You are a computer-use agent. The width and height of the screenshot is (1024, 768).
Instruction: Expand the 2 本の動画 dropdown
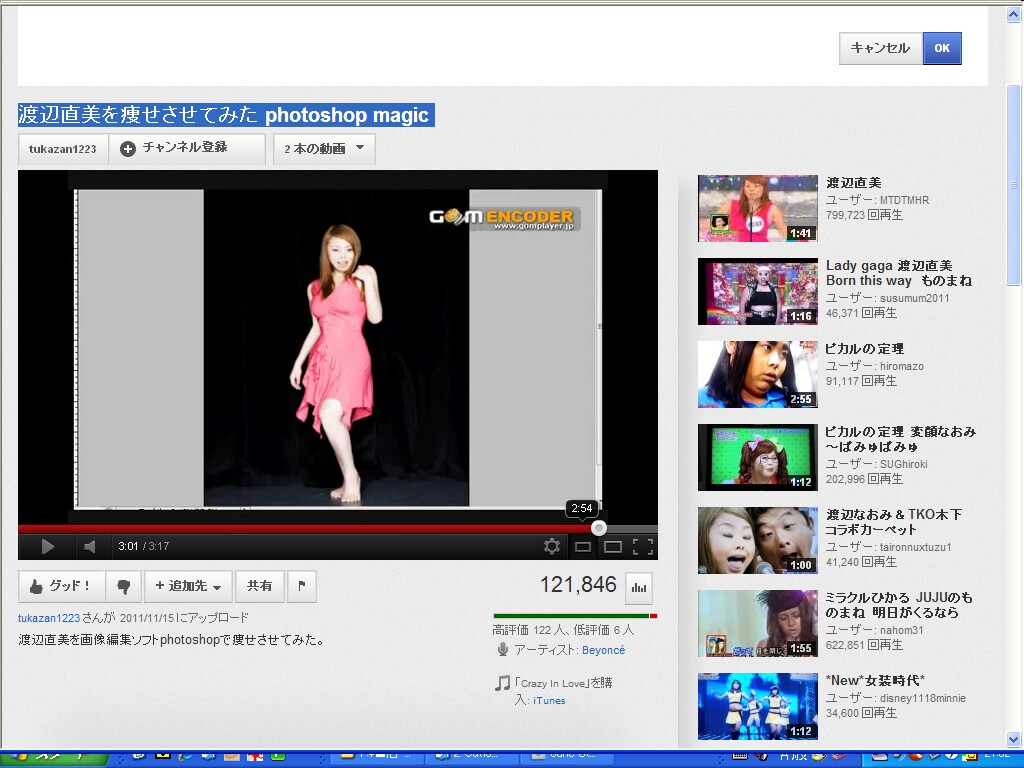[324, 148]
